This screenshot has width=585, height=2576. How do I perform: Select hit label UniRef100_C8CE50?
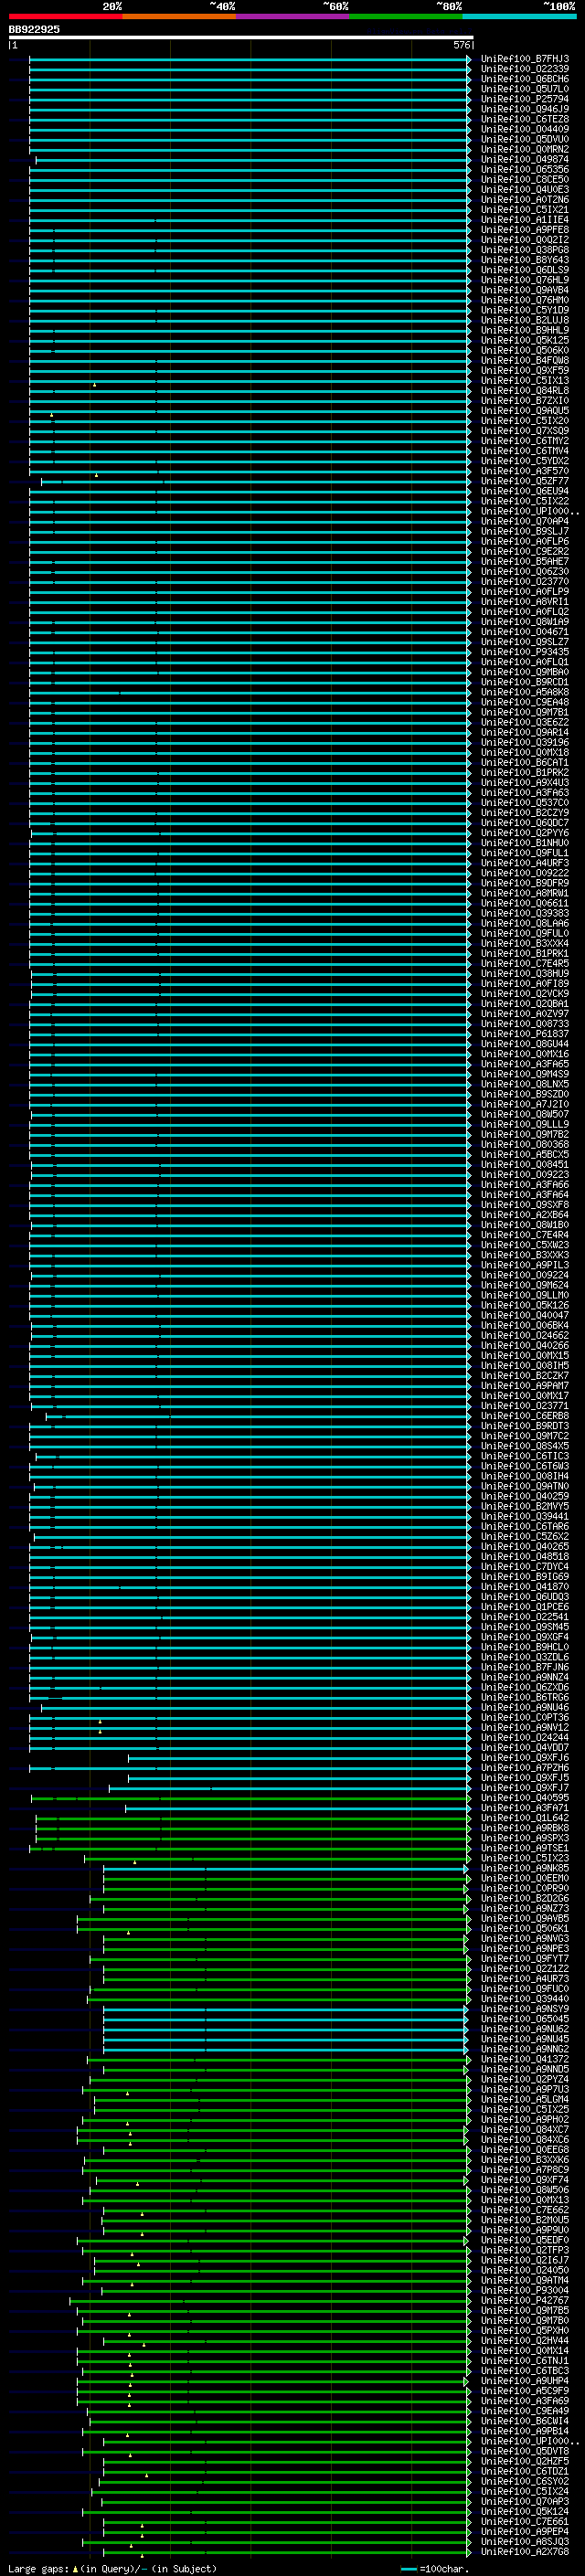pyautogui.click(x=524, y=180)
